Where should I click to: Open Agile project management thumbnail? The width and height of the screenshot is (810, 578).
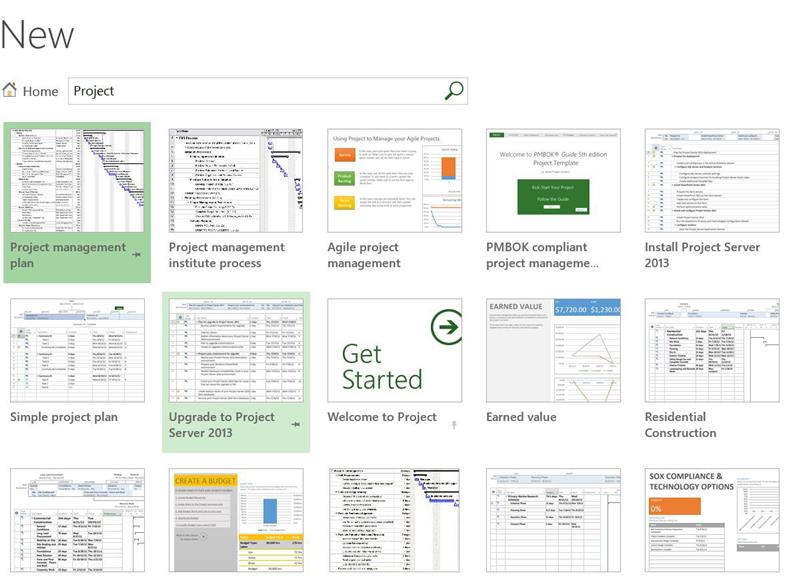395,181
